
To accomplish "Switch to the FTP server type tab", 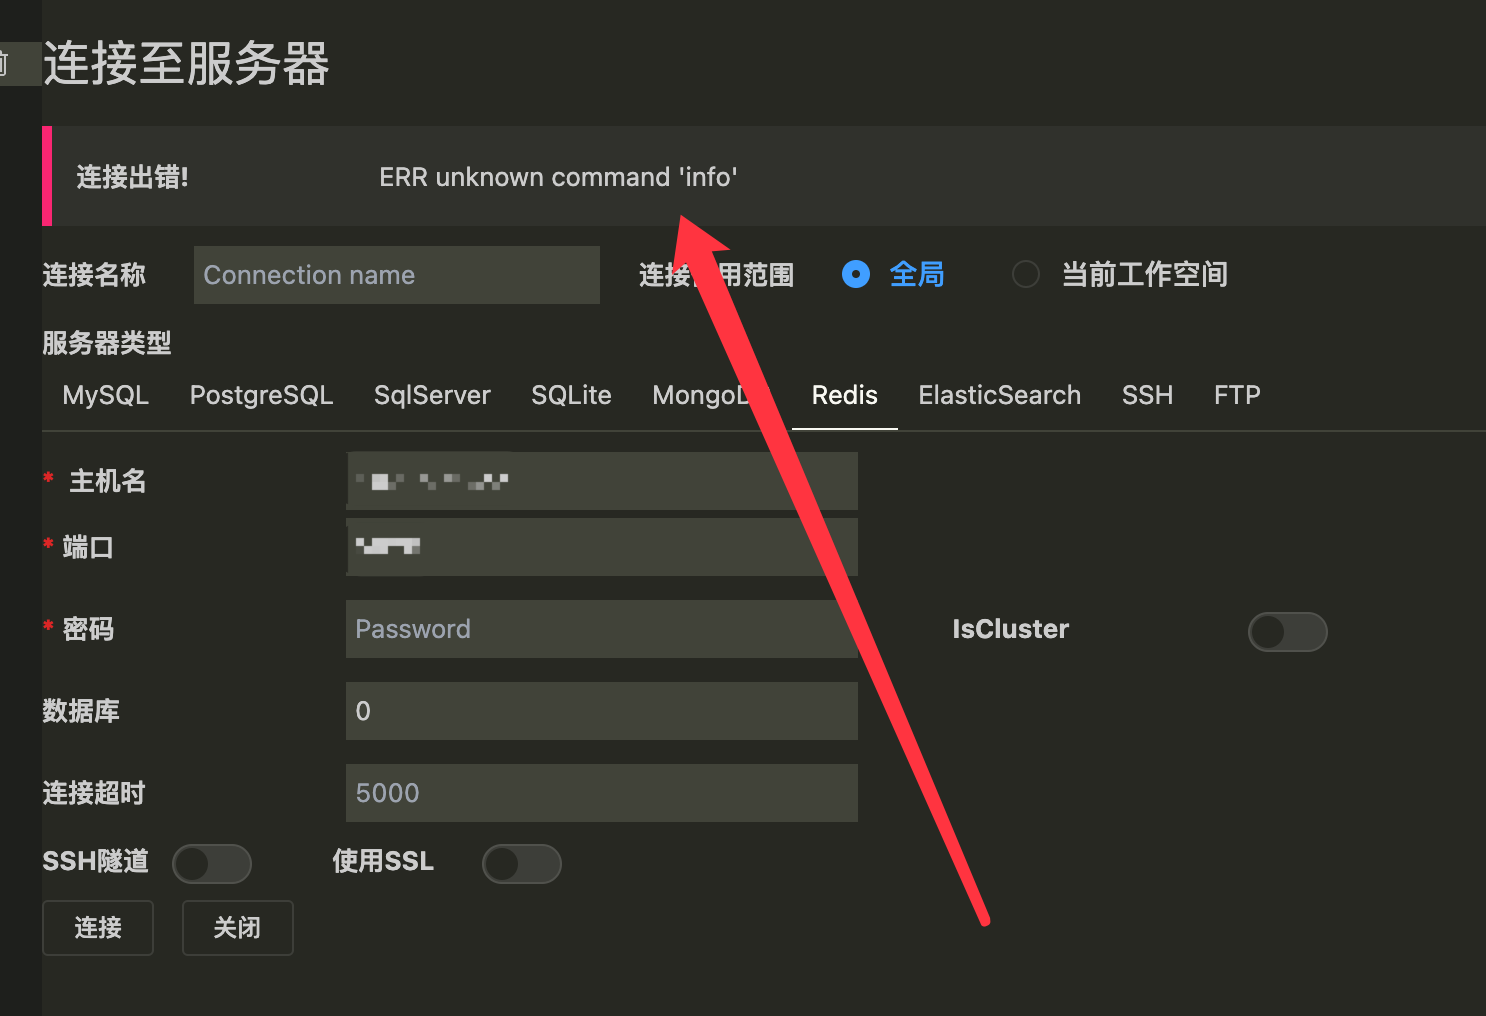I will (1237, 395).
